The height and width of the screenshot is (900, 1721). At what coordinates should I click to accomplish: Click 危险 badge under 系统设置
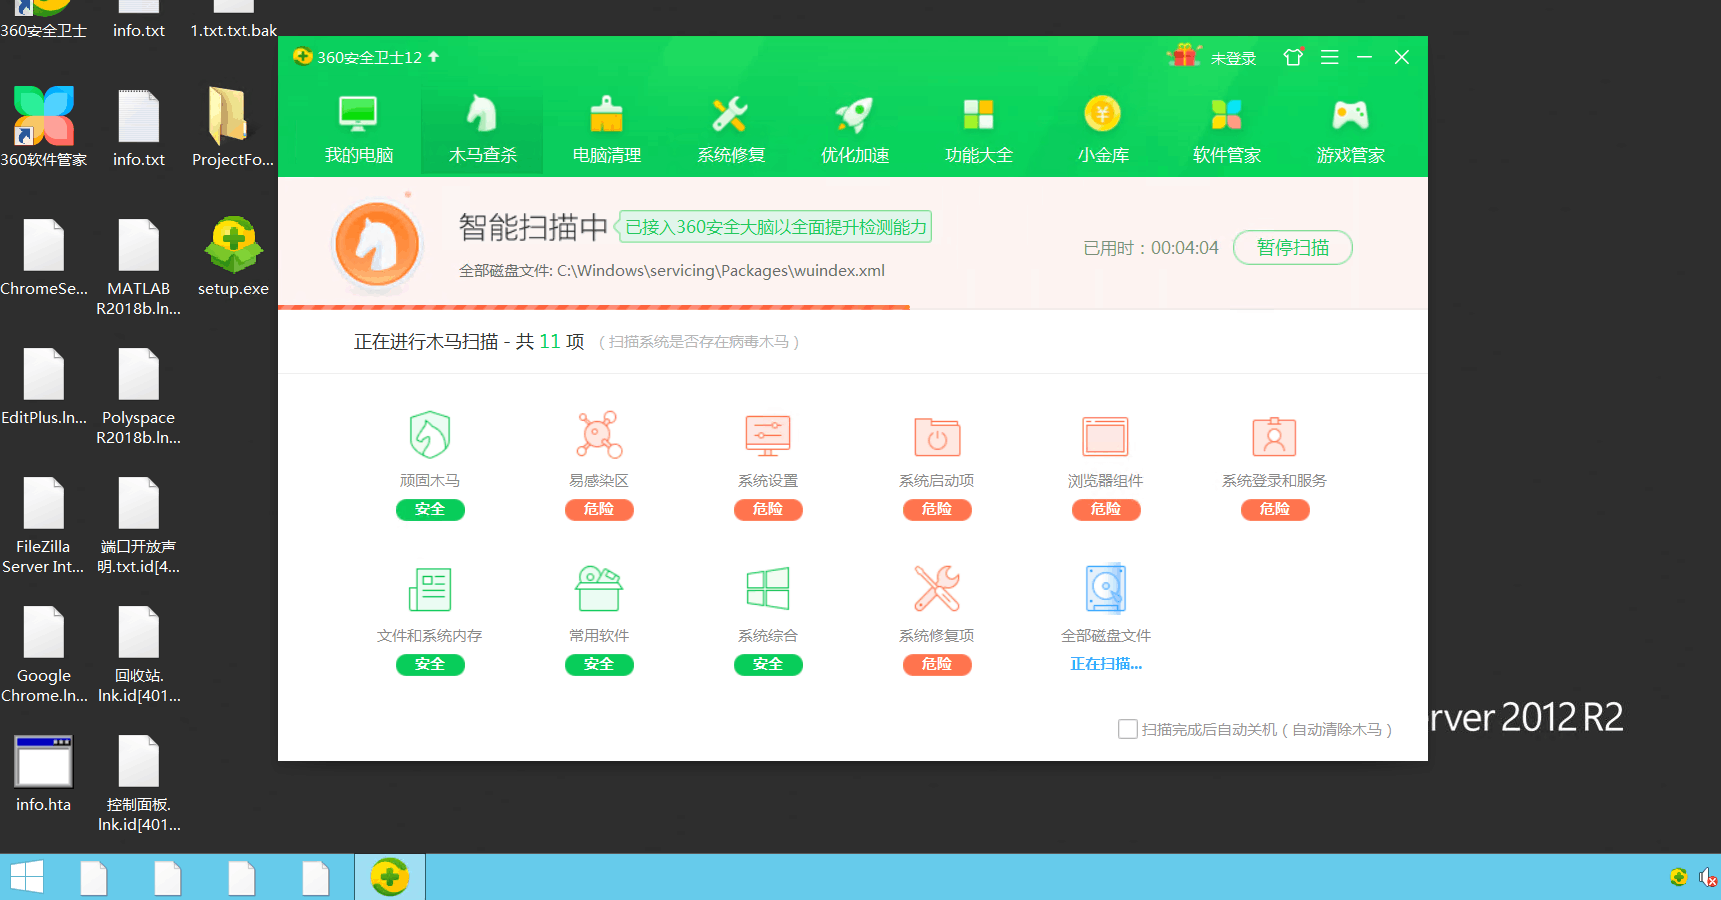coord(768,510)
